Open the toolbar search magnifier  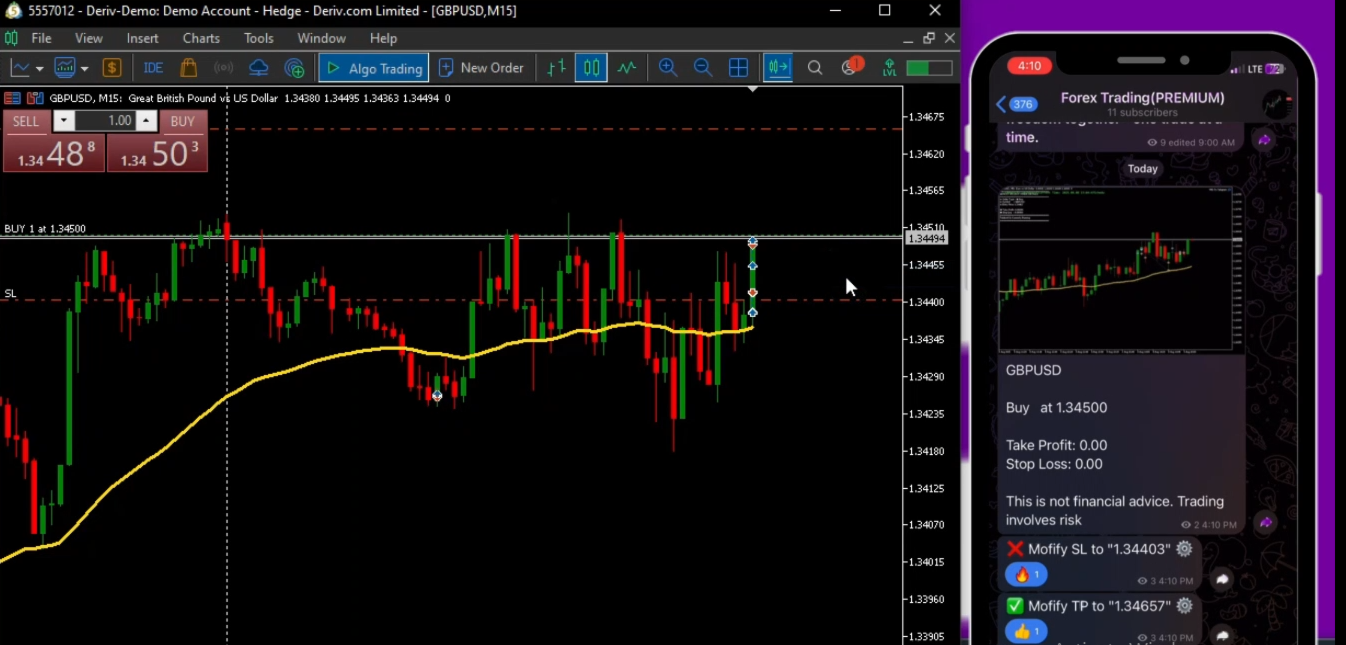[x=815, y=68]
